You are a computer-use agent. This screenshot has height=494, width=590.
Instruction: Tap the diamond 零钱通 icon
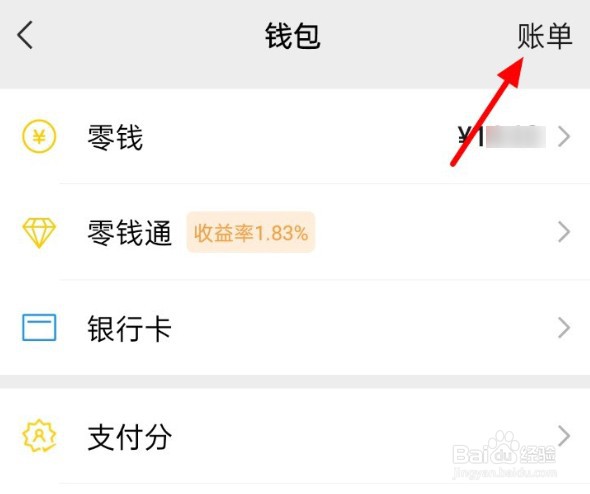(39, 232)
